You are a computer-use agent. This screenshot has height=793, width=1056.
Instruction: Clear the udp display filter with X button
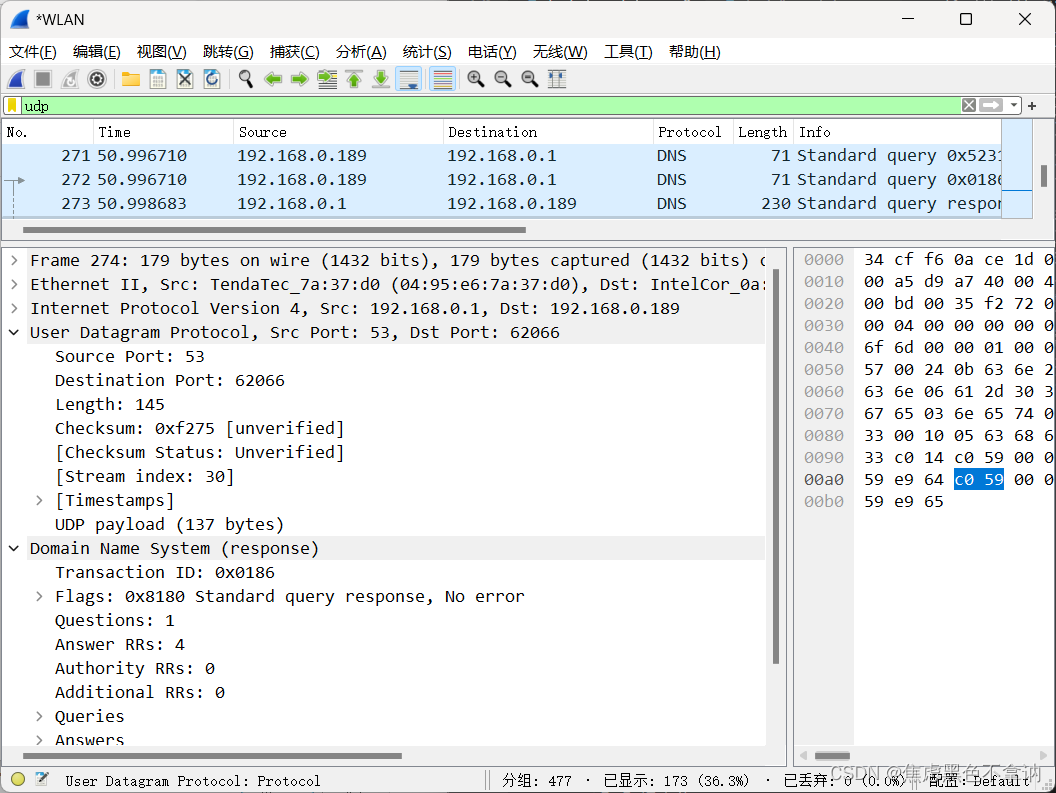[x=967, y=105]
